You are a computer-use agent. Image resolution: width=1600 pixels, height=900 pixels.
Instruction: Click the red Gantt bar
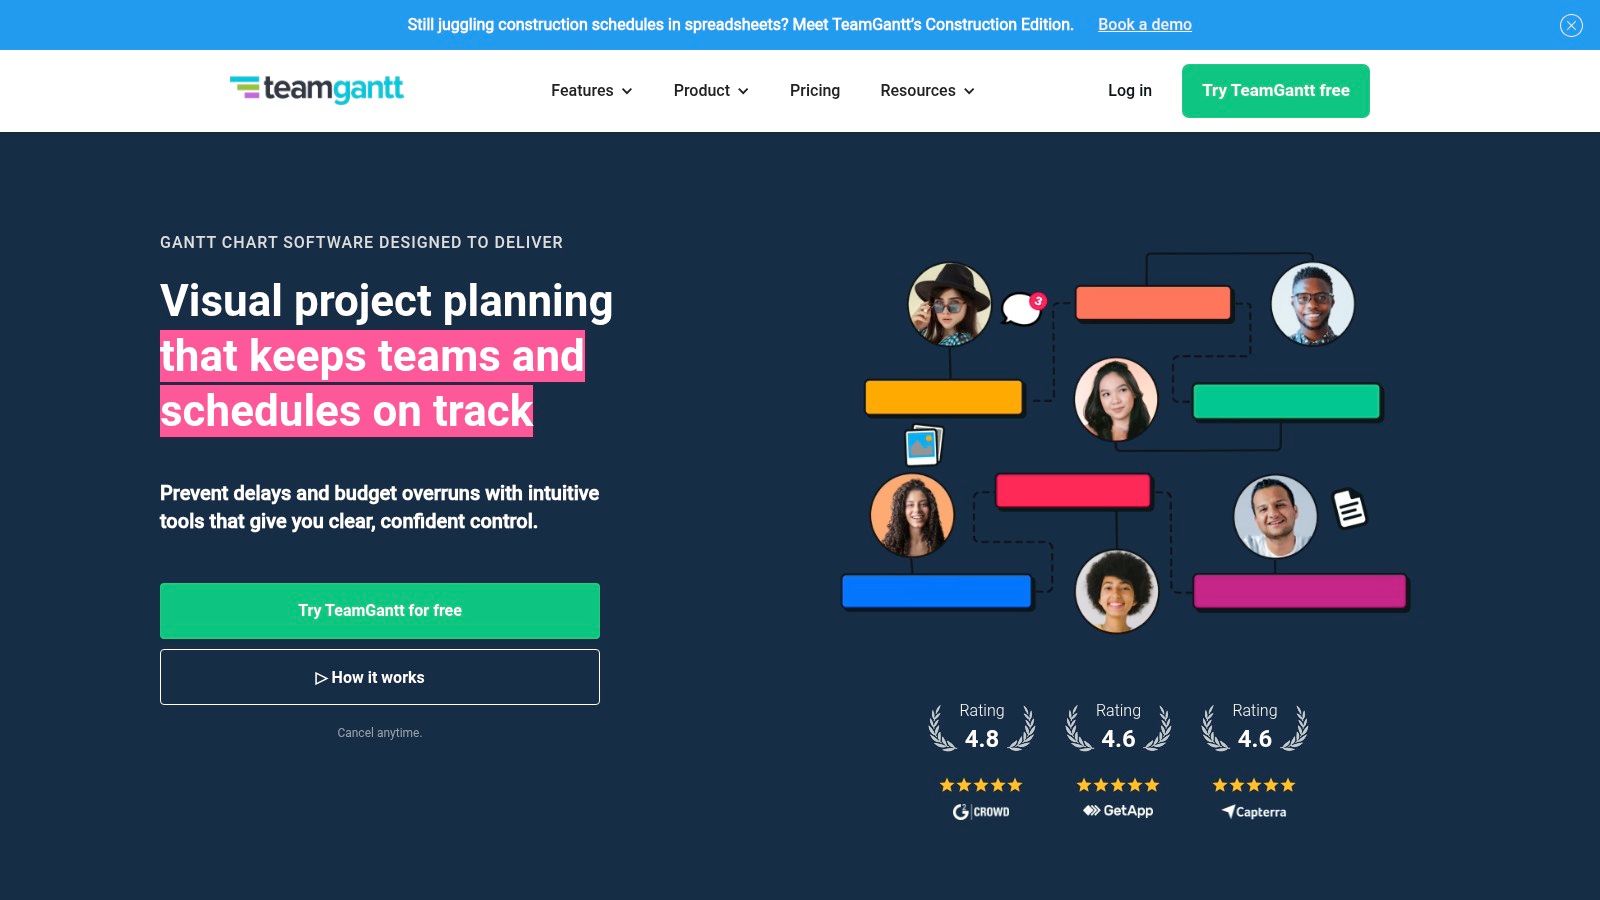(x=1073, y=491)
